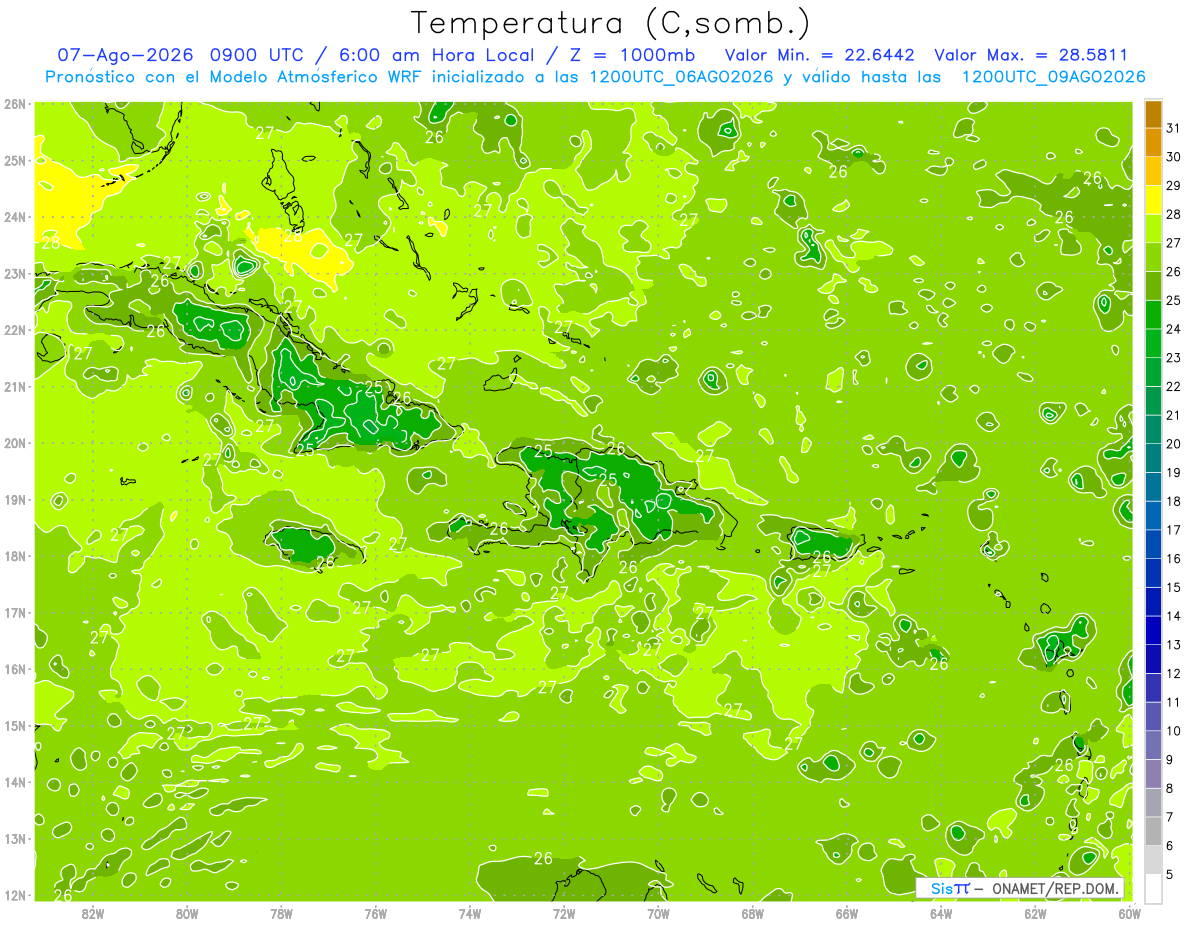Click the color scale label '29'
The width and height of the screenshot is (1200, 927).
point(1173,186)
